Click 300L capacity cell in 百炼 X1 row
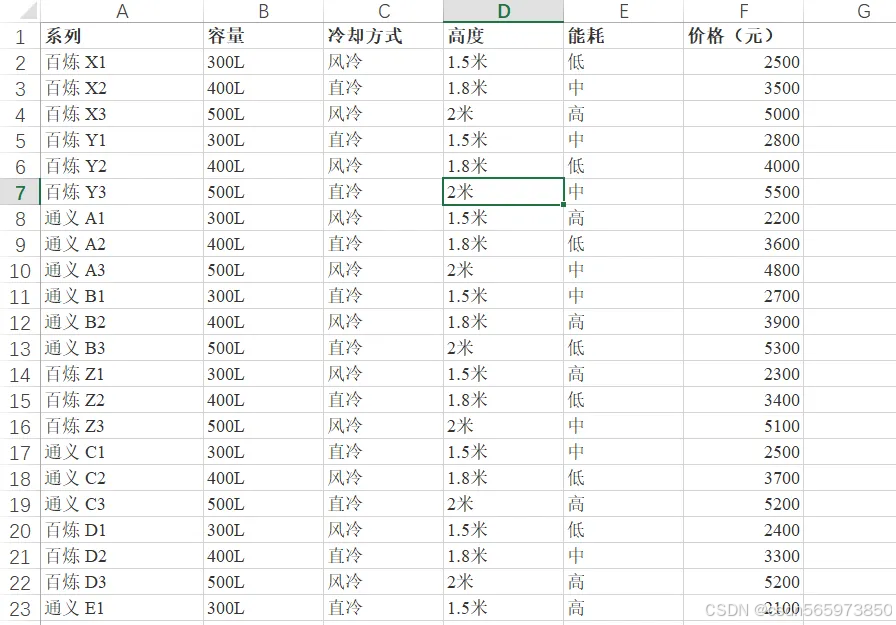896x625 pixels. pos(263,62)
